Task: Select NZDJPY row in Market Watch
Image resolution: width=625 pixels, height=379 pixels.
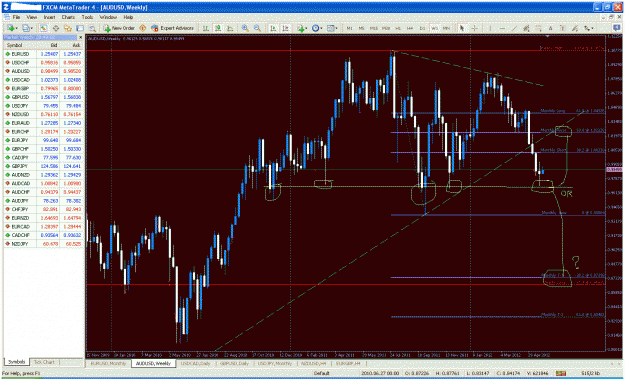Action: pyautogui.click(x=43, y=244)
